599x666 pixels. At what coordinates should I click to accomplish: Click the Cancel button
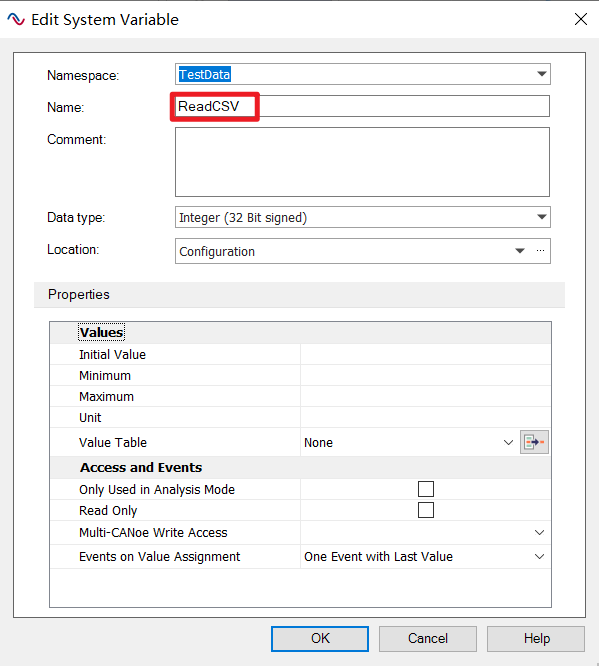click(428, 638)
